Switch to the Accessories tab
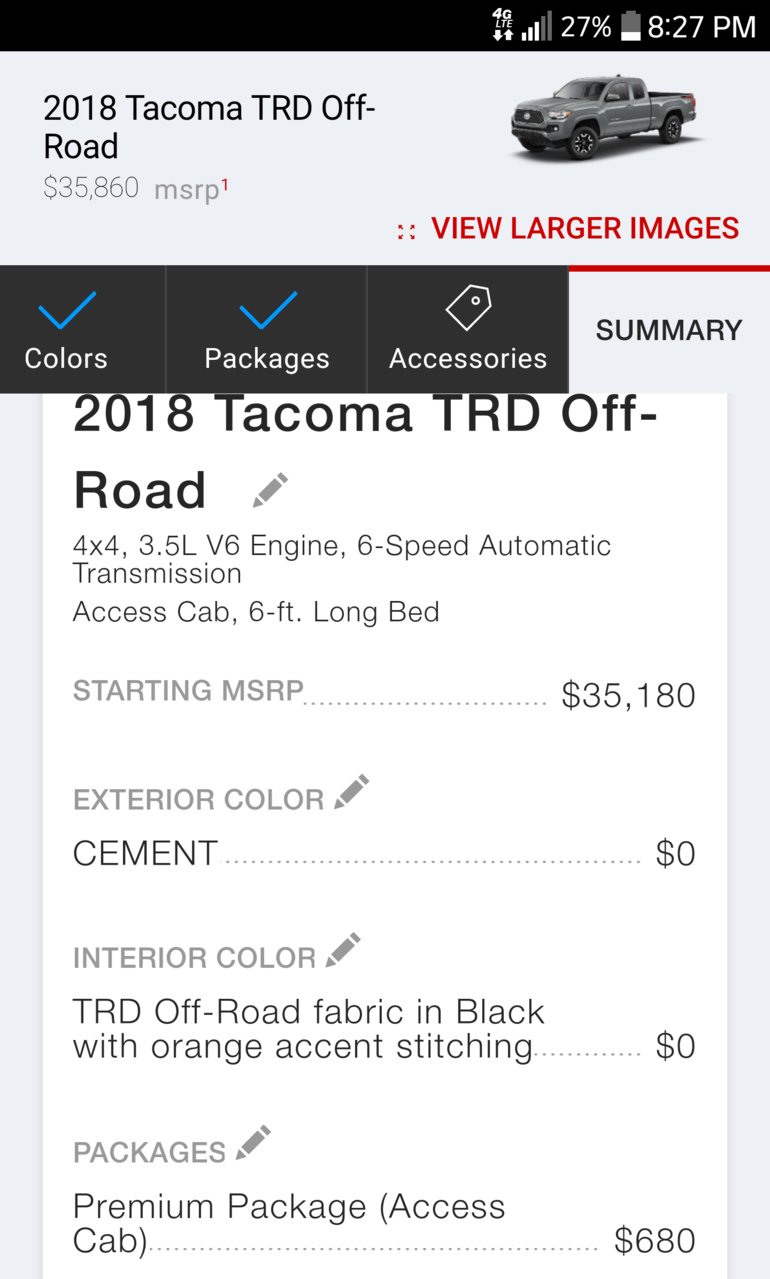 pyautogui.click(x=468, y=329)
